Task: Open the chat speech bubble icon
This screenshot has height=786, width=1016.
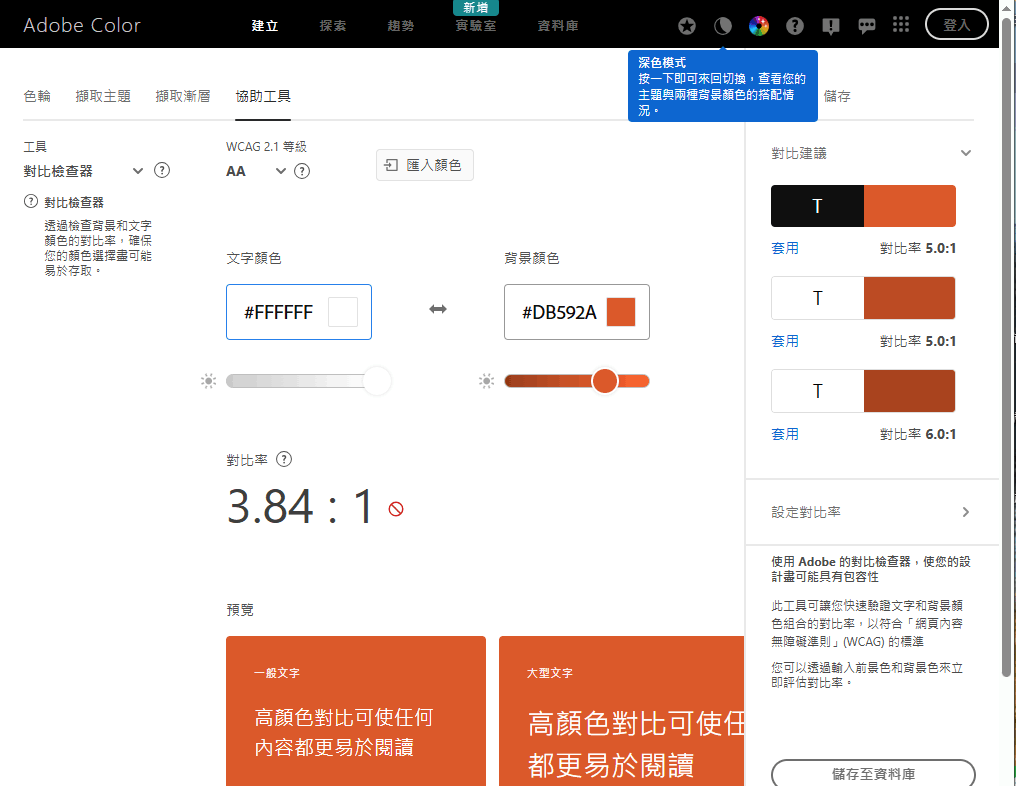Action: (867, 26)
